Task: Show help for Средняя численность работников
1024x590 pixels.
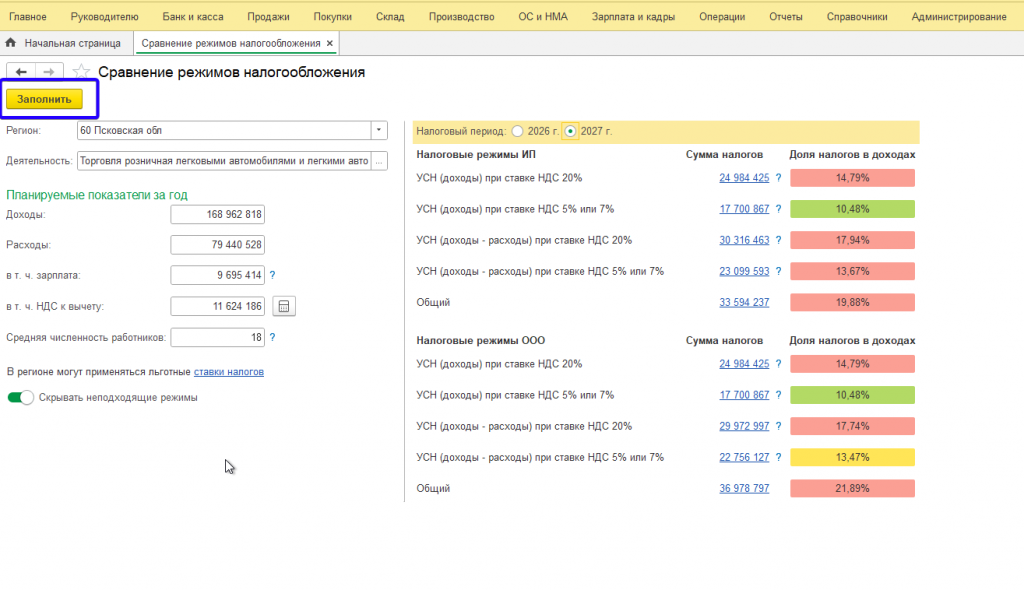Action: click(272, 337)
